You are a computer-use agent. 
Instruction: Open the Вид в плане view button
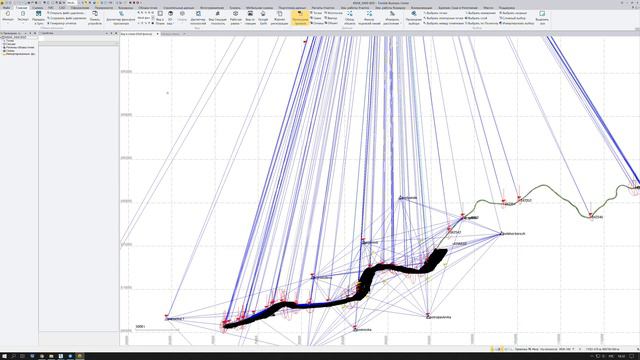click(x=160, y=18)
